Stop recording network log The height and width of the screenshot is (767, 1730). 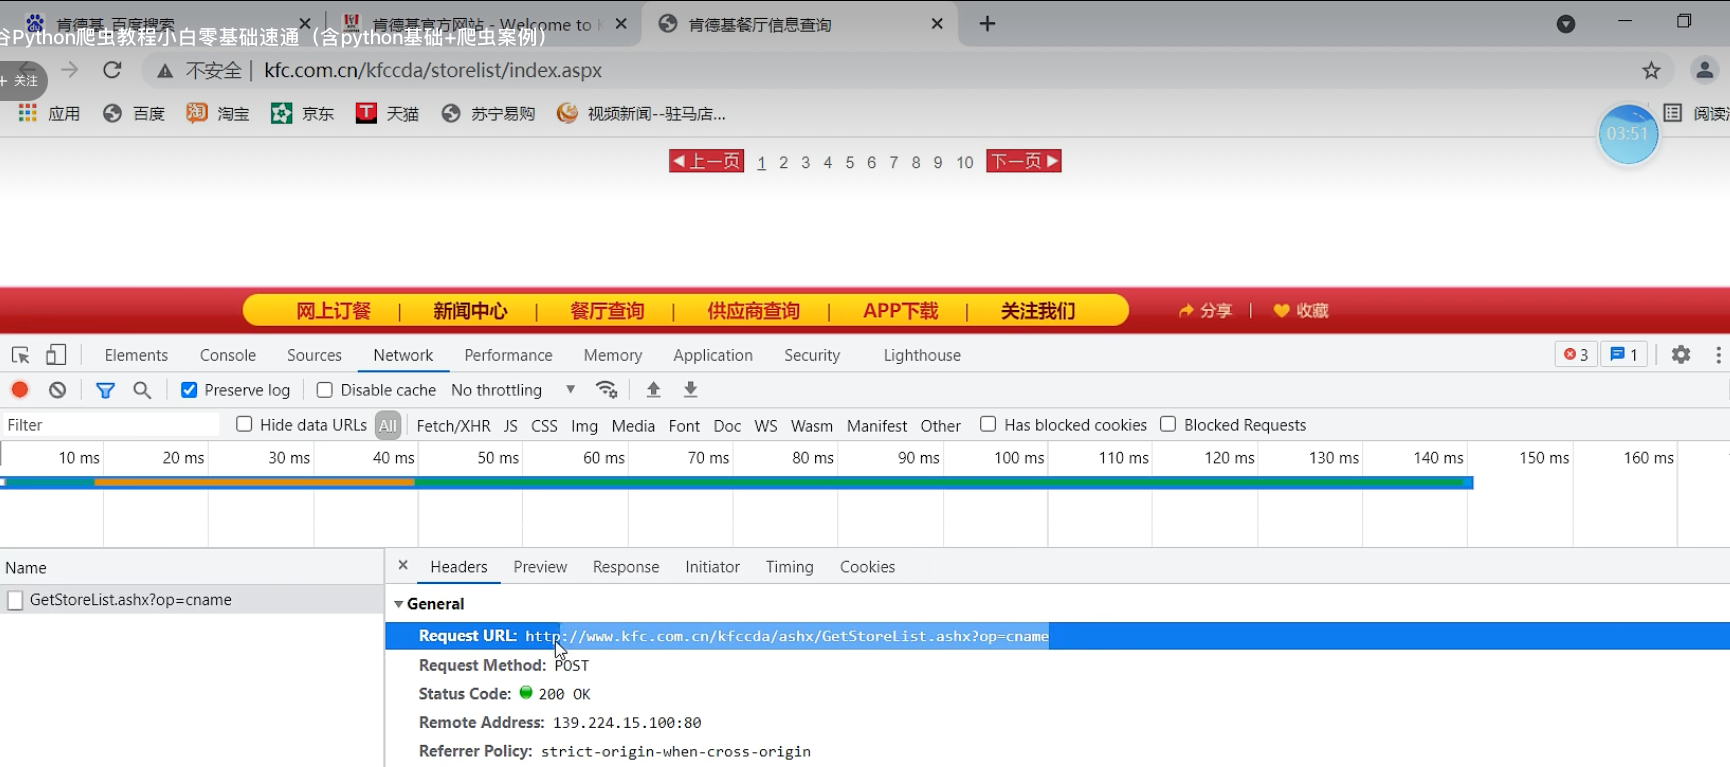pos(20,390)
